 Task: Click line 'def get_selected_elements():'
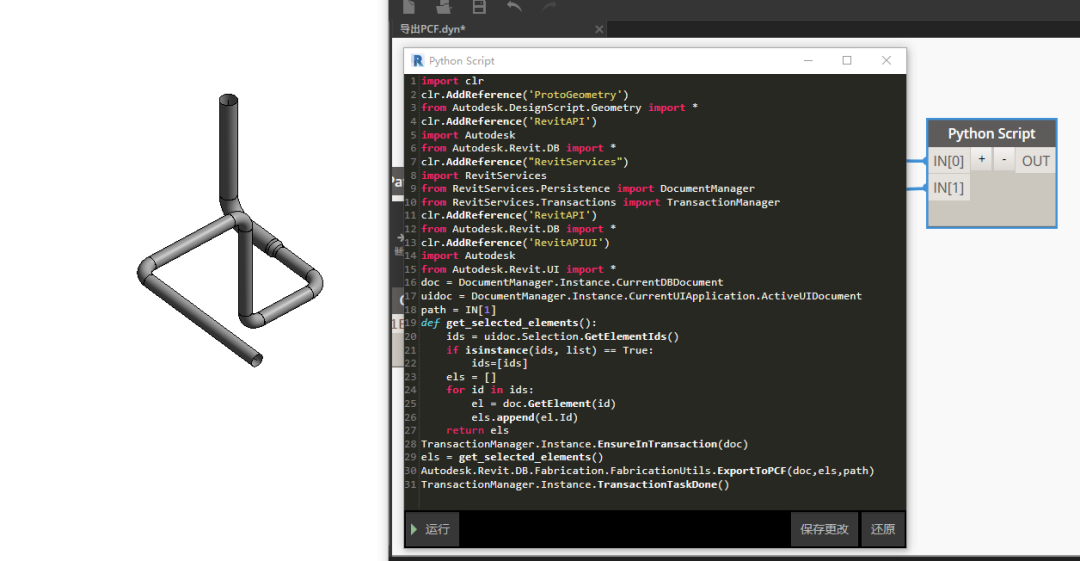tap(508, 323)
